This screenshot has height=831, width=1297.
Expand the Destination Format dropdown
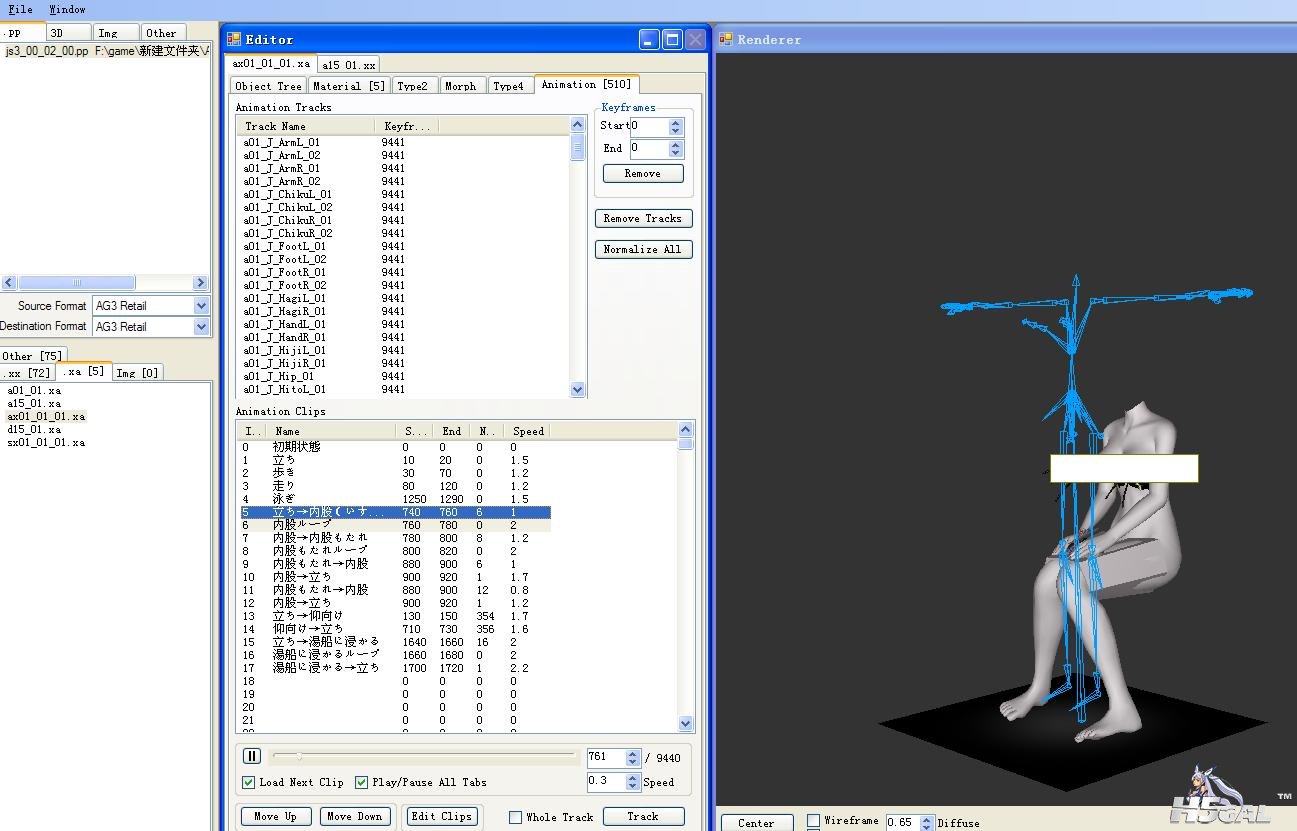pyautogui.click(x=201, y=327)
